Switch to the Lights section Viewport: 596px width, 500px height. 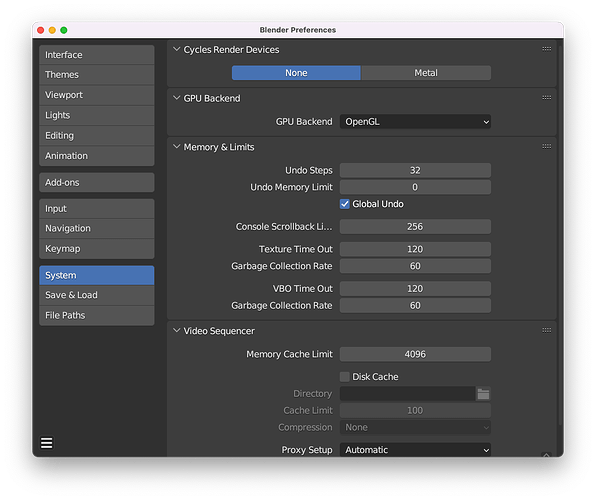(x=97, y=115)
